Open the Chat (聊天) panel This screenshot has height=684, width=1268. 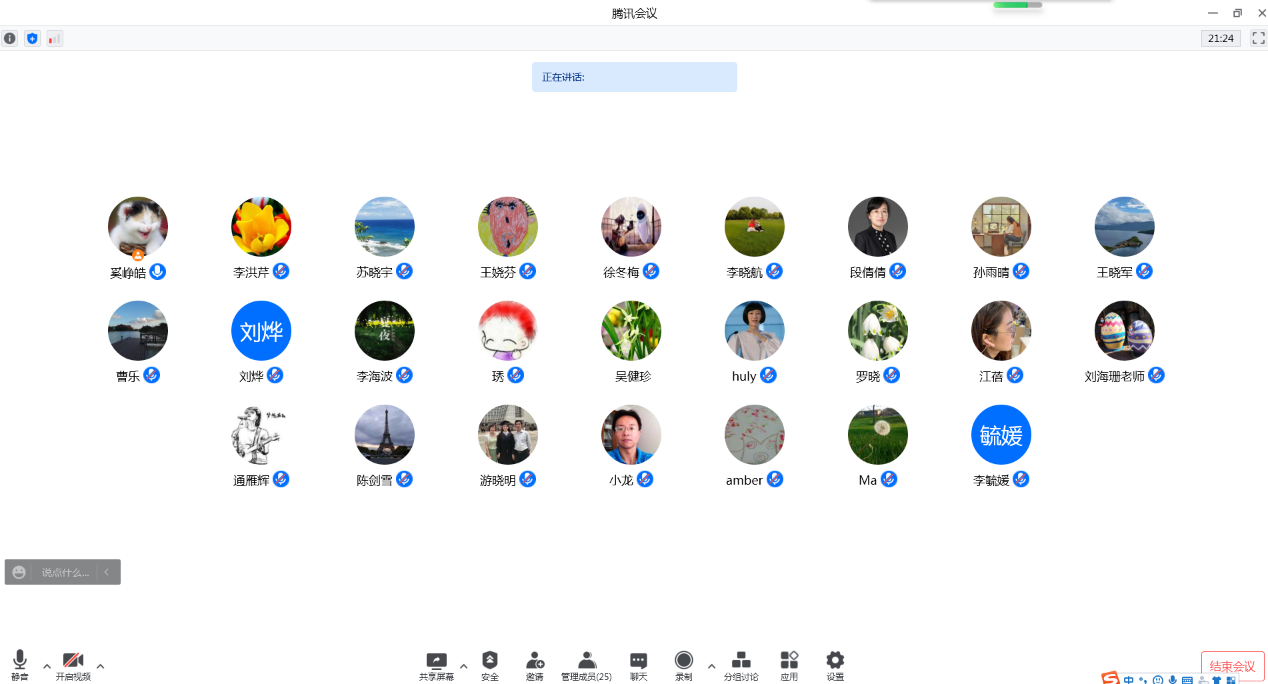638,665
